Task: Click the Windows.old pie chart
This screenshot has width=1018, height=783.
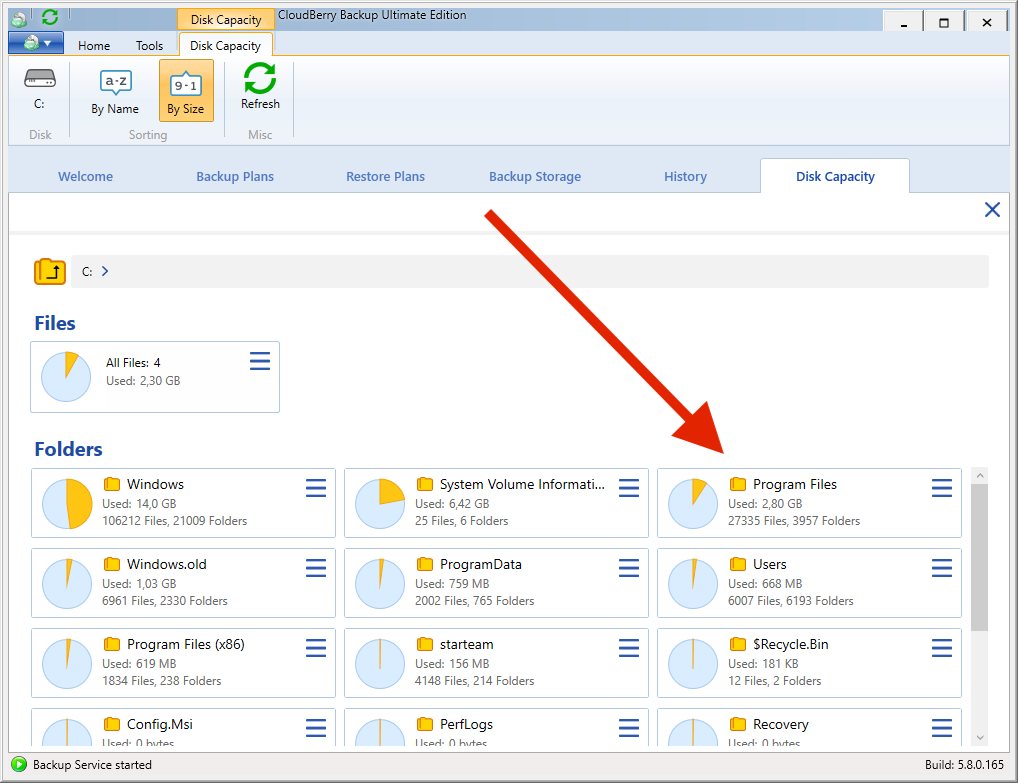Action: click(67, 584)
